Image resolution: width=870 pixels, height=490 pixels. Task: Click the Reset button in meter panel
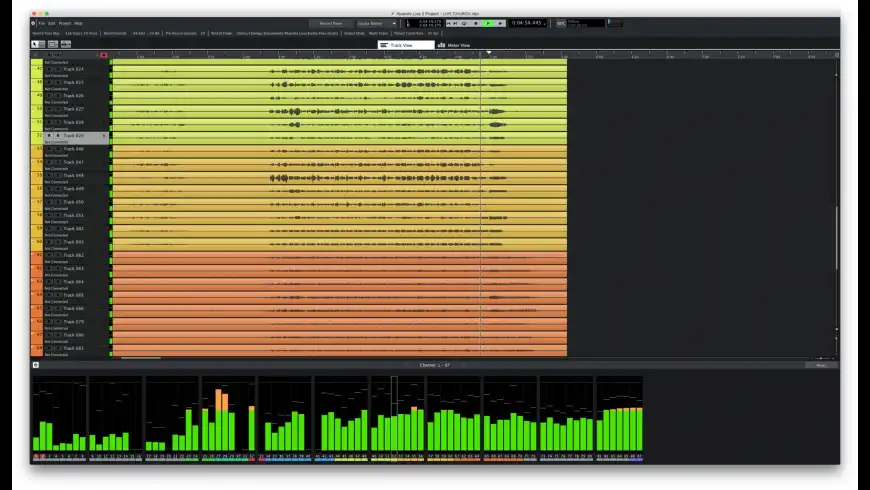pyautogui.click(x=820, y=365)
